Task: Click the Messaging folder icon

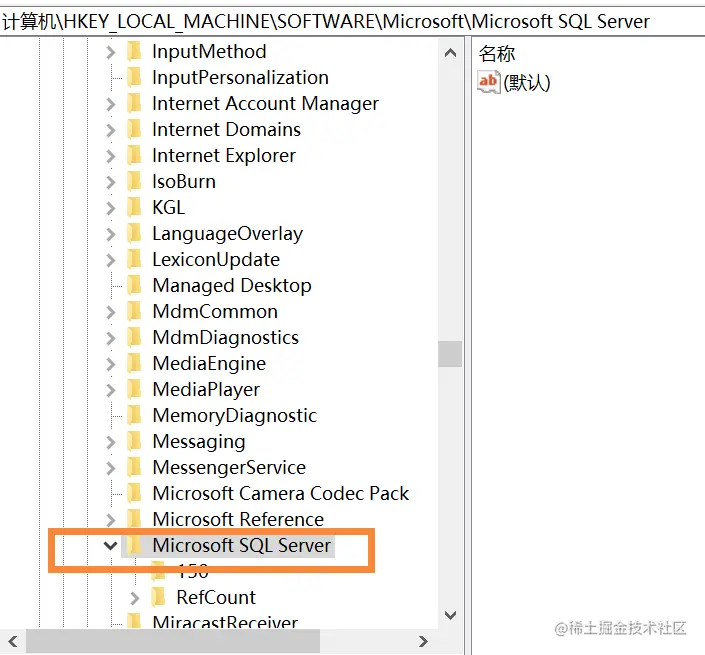Action: tap(134, 441)
